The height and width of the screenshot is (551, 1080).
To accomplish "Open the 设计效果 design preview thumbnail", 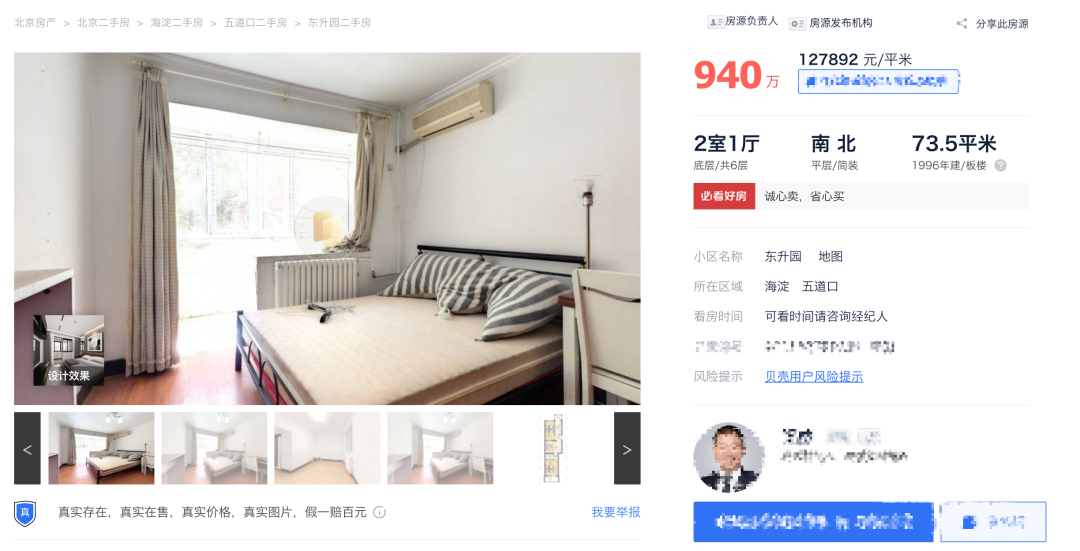I will tap(69, 351).
